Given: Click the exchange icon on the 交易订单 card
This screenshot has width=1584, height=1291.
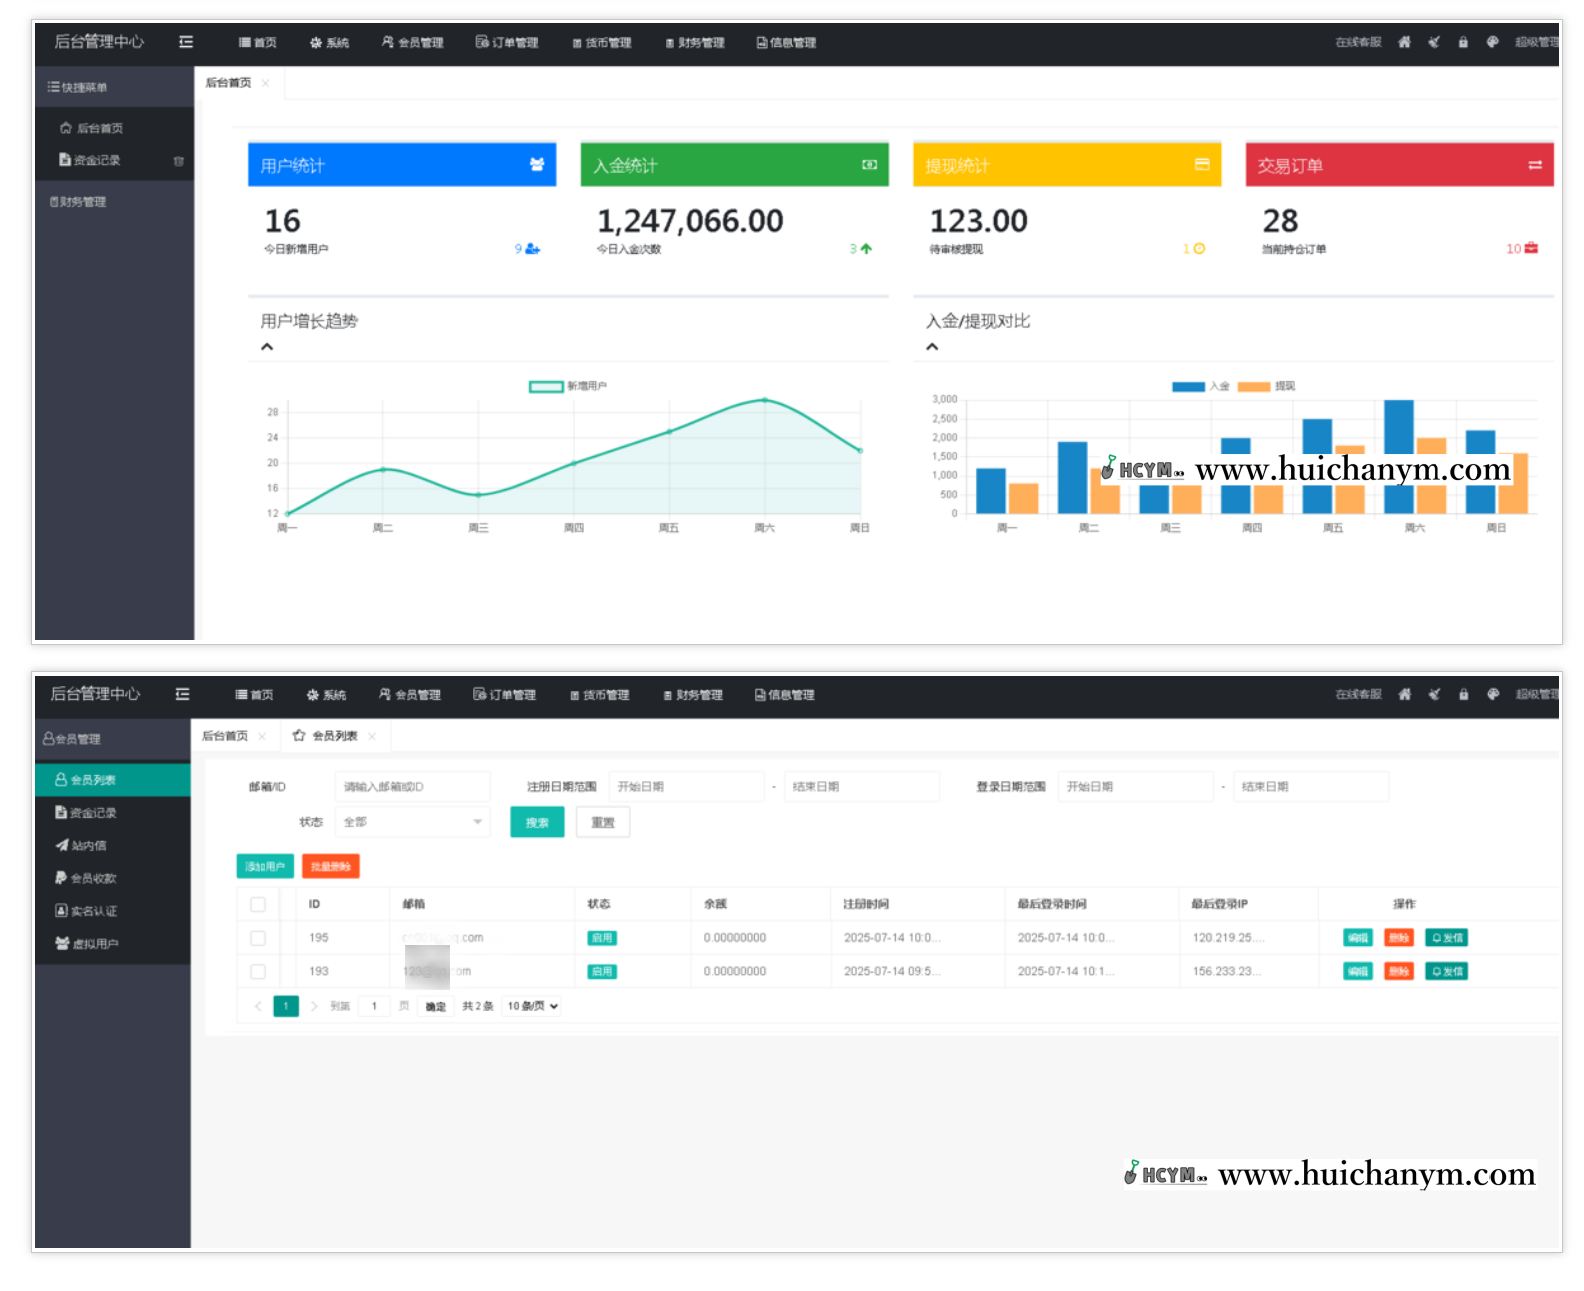Looking at the screenshot, I should 1534,165.
